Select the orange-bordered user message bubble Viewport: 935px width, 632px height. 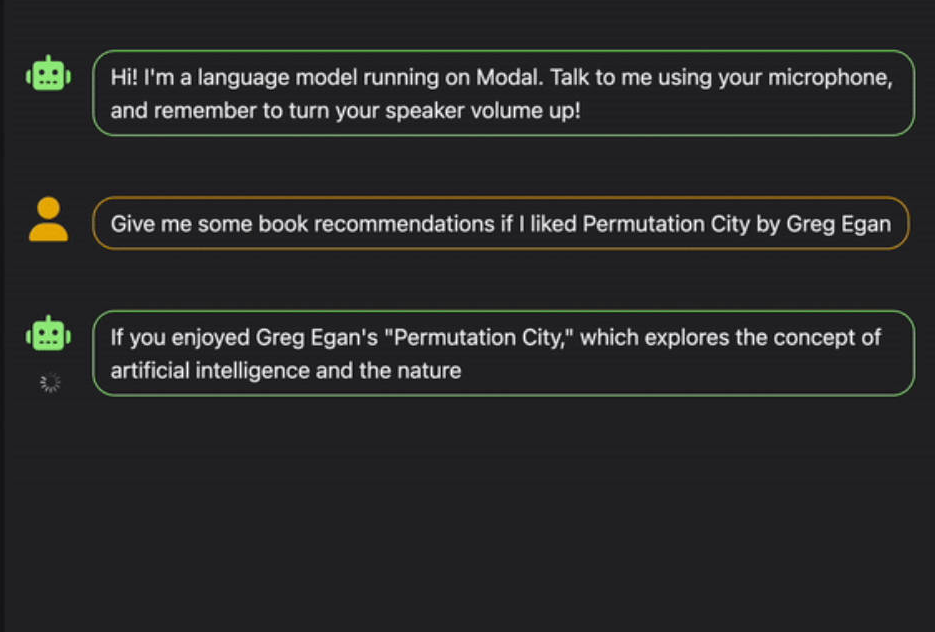point(501,224)
